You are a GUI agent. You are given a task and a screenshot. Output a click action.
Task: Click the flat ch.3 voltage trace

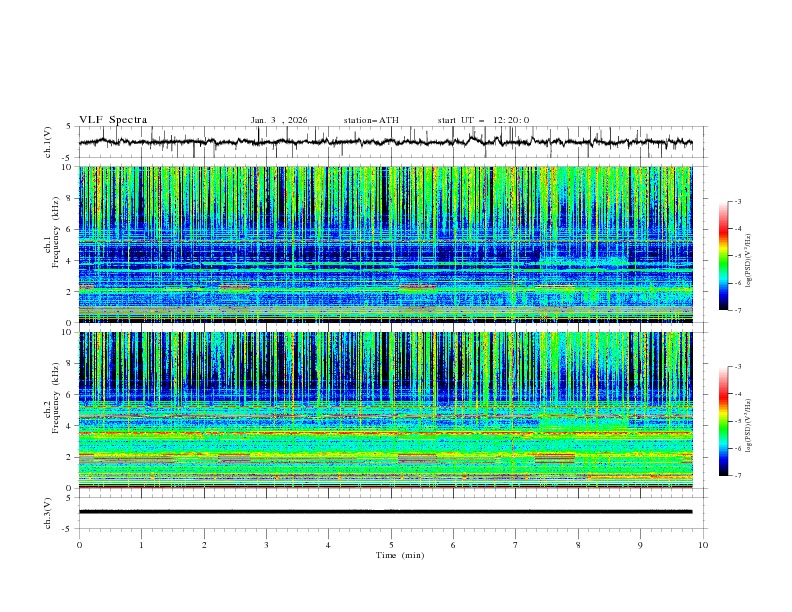click(x=385, y=512)
